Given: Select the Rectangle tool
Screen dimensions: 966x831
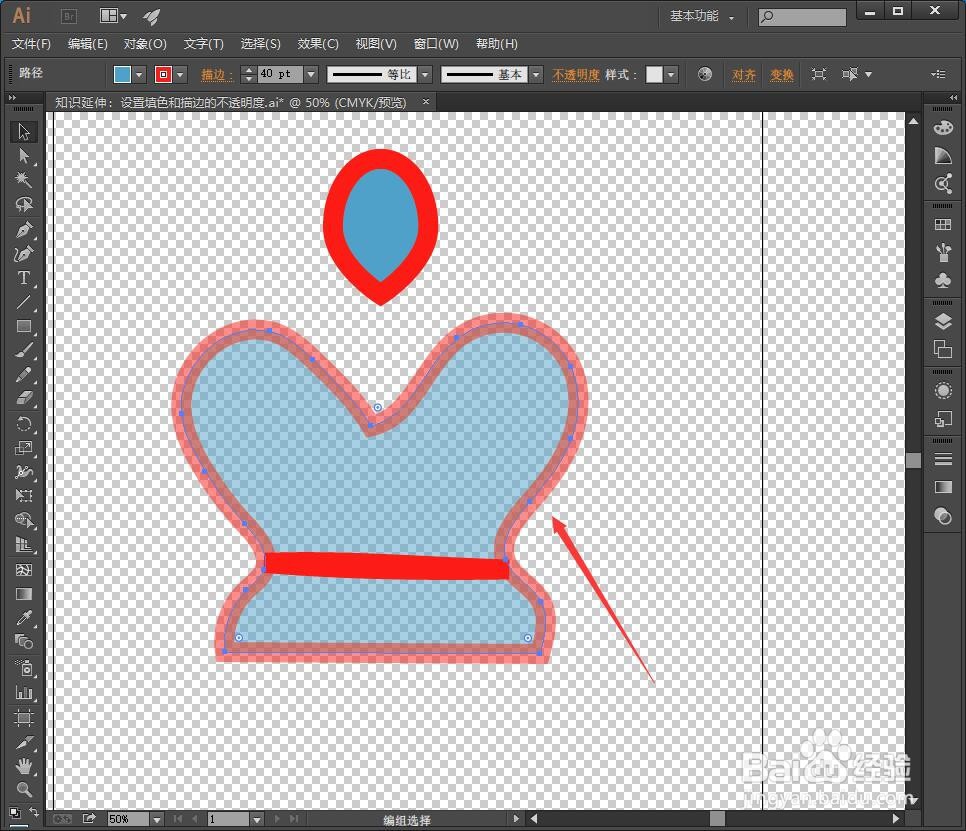Looking at the screenshot, I should [x=23, y=326].
